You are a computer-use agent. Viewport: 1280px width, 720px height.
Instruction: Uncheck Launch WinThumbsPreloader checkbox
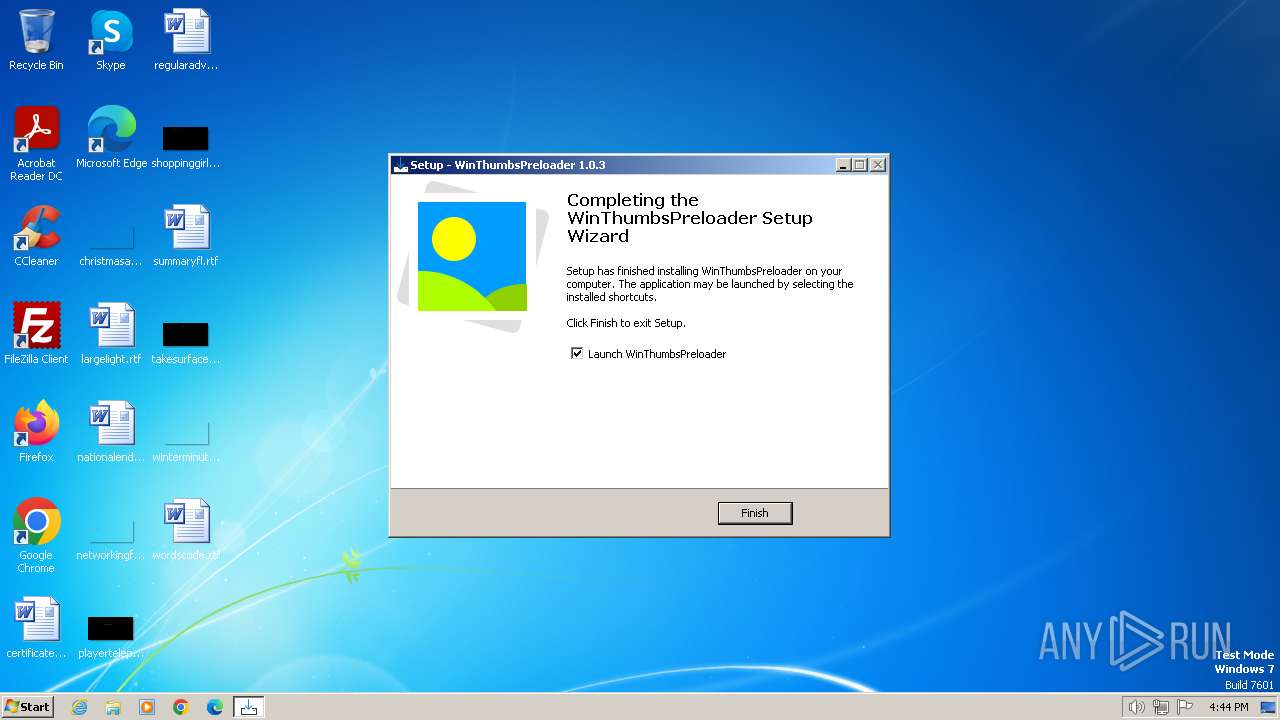coord(576,353)
